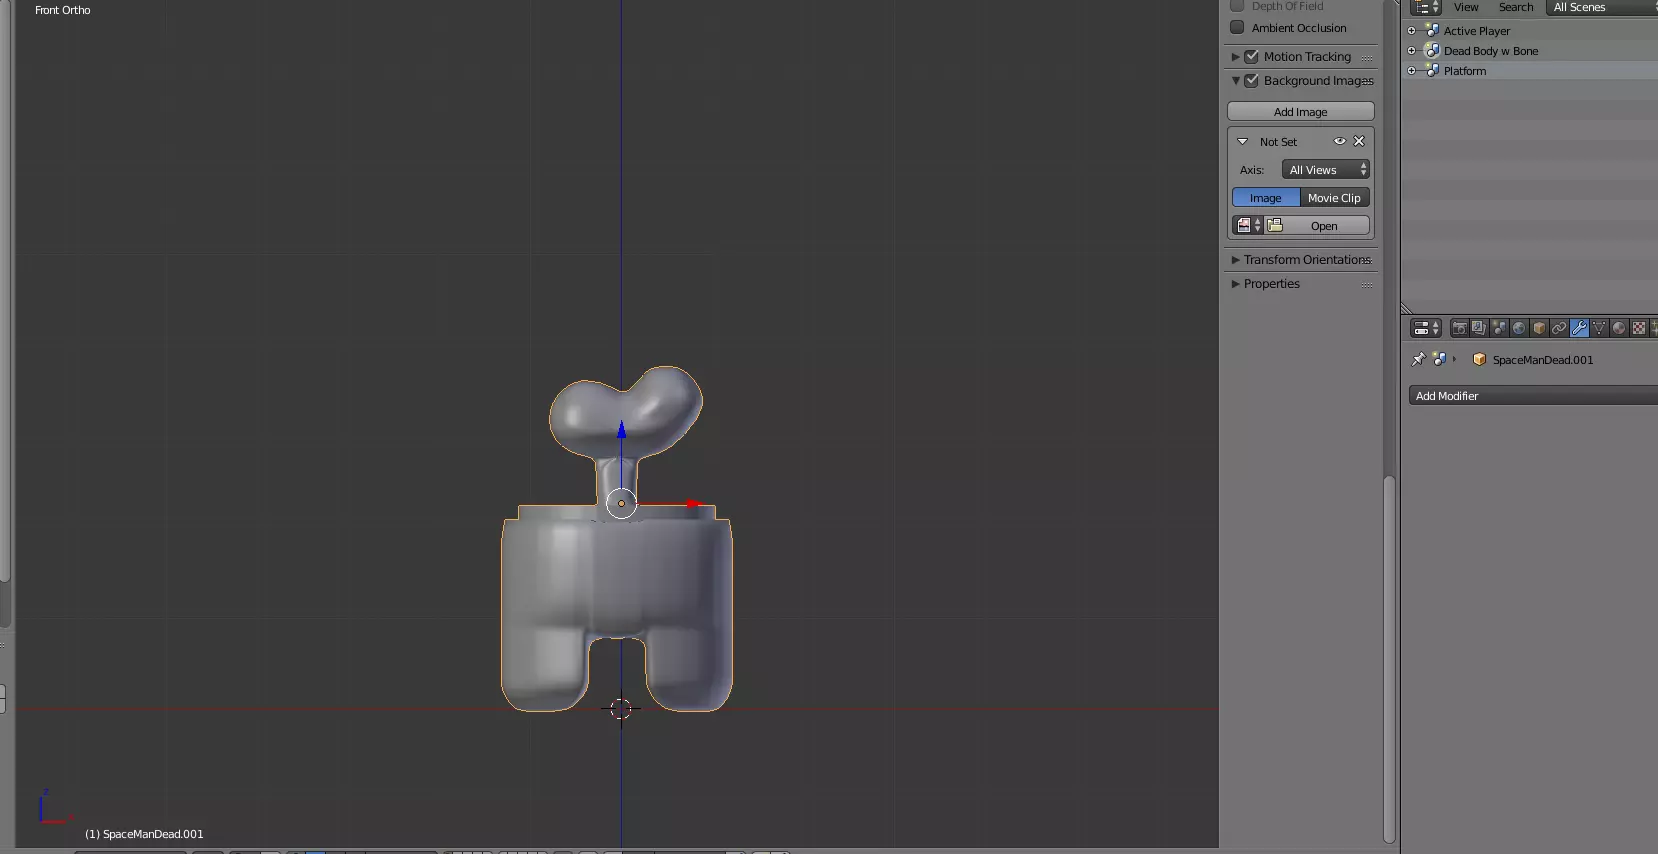
Task: Select the Platform outliner row
Action: click(1529, 71)
